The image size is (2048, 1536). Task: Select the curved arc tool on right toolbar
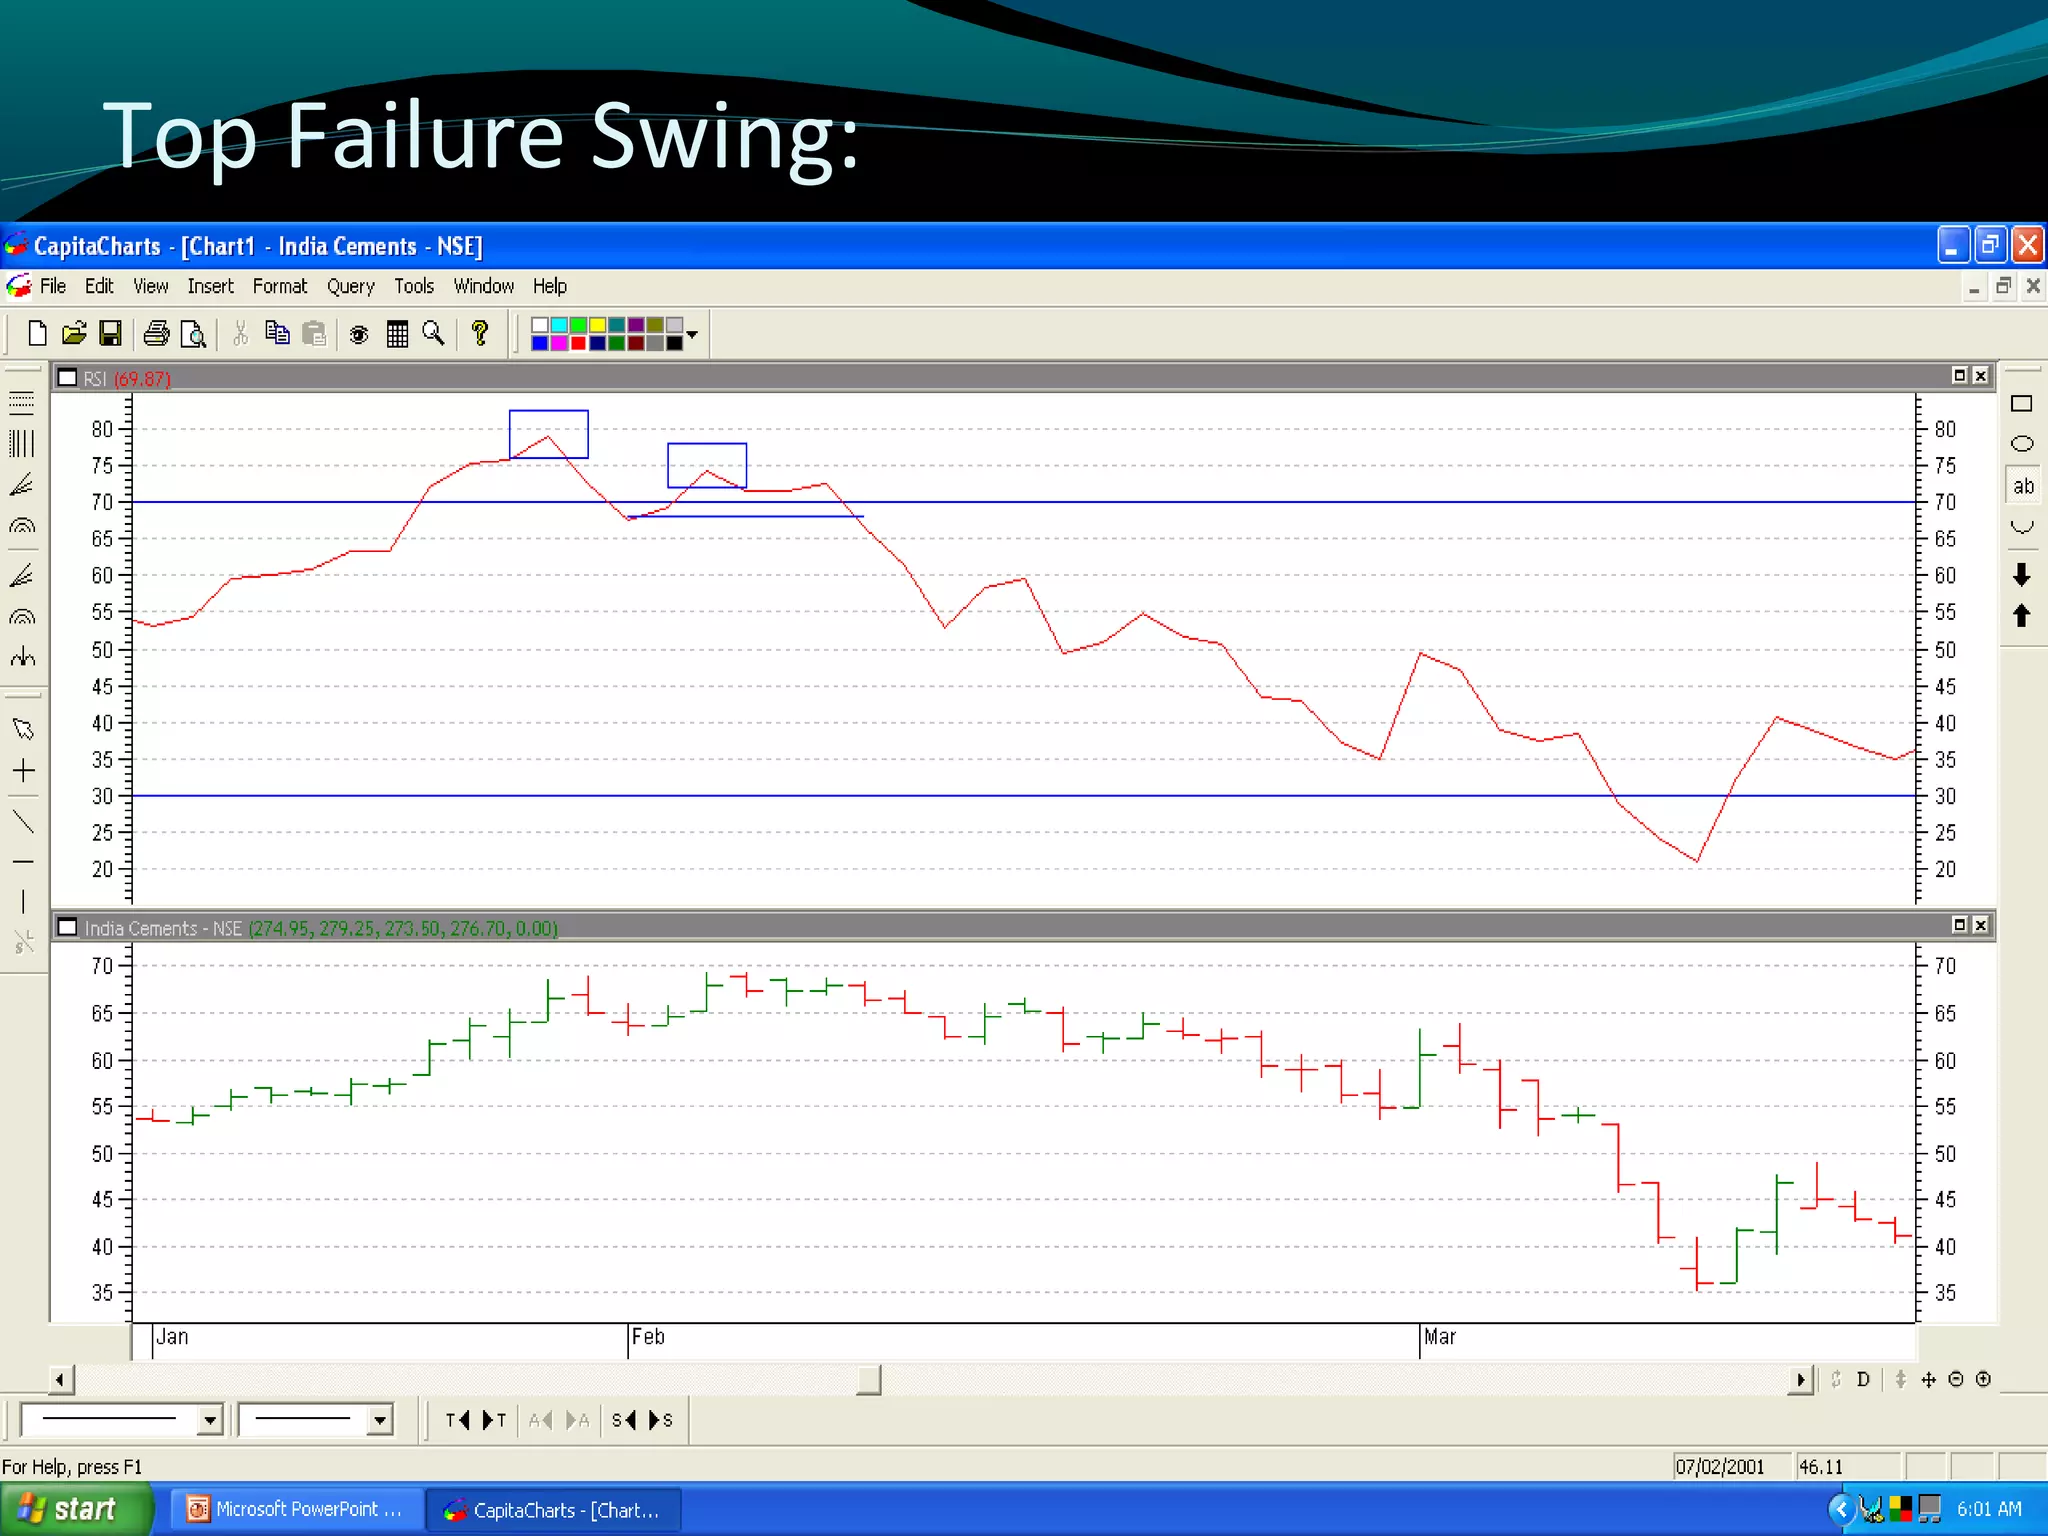2021,527
